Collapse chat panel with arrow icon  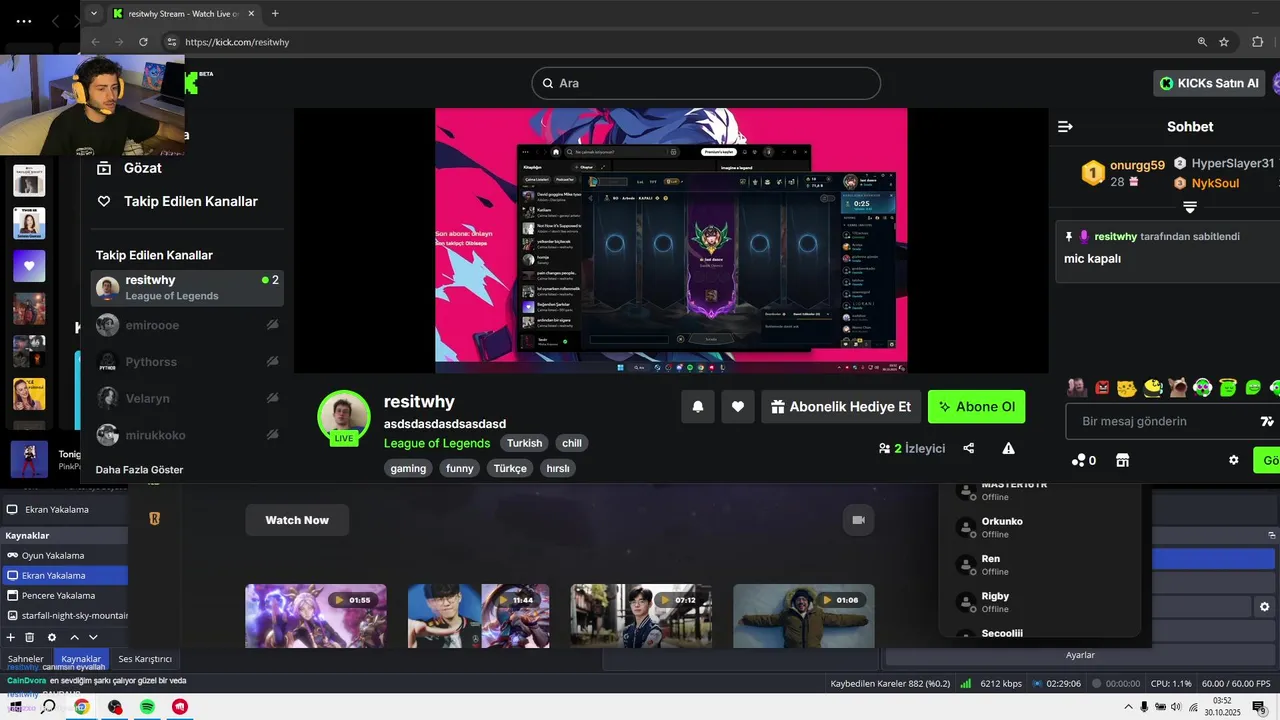pos(1065,127)
